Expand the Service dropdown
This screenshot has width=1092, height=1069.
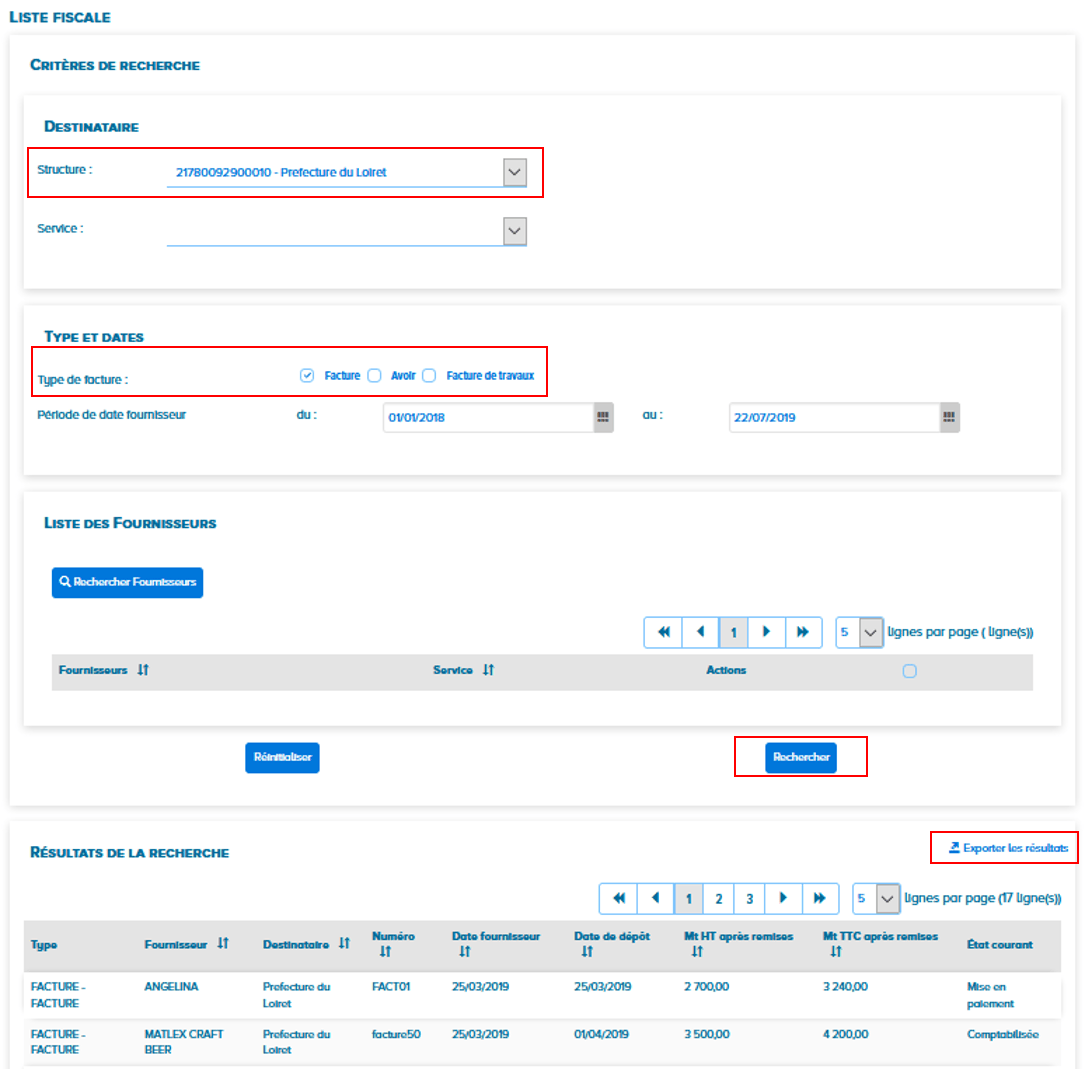(514, 231)
